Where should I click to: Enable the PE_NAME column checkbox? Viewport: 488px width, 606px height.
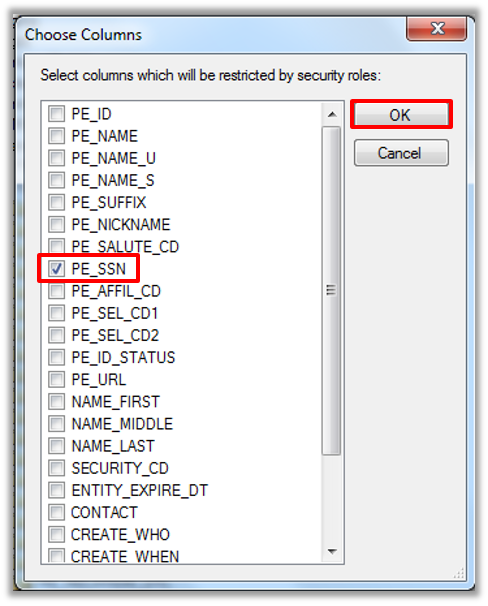pos(56,136)
